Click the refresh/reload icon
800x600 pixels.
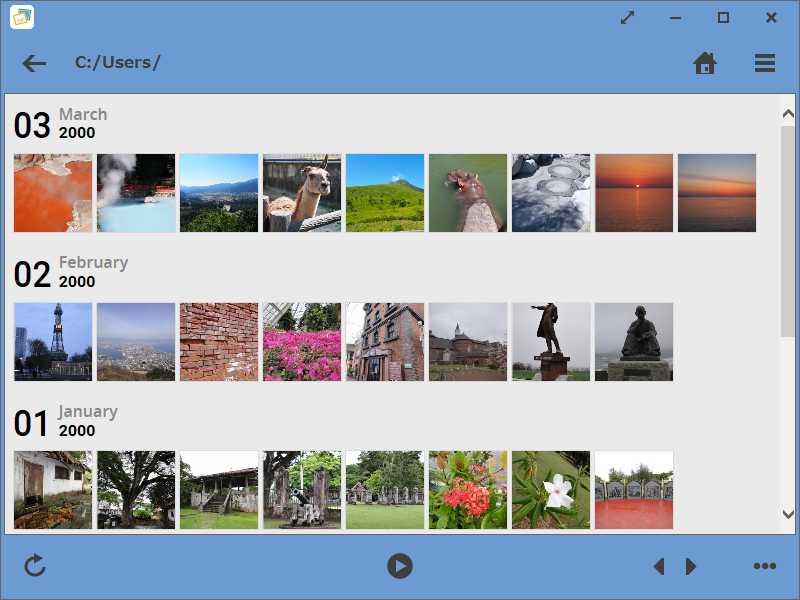click(35, 566)
